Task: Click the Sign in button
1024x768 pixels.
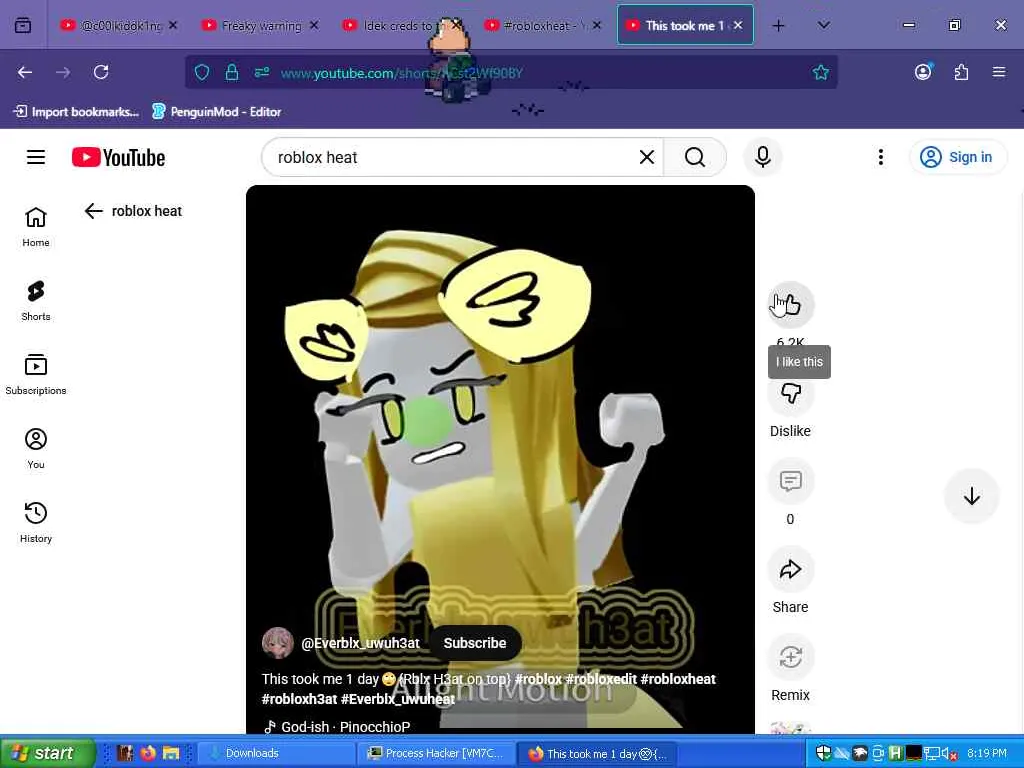Action: tap(957, 157)
